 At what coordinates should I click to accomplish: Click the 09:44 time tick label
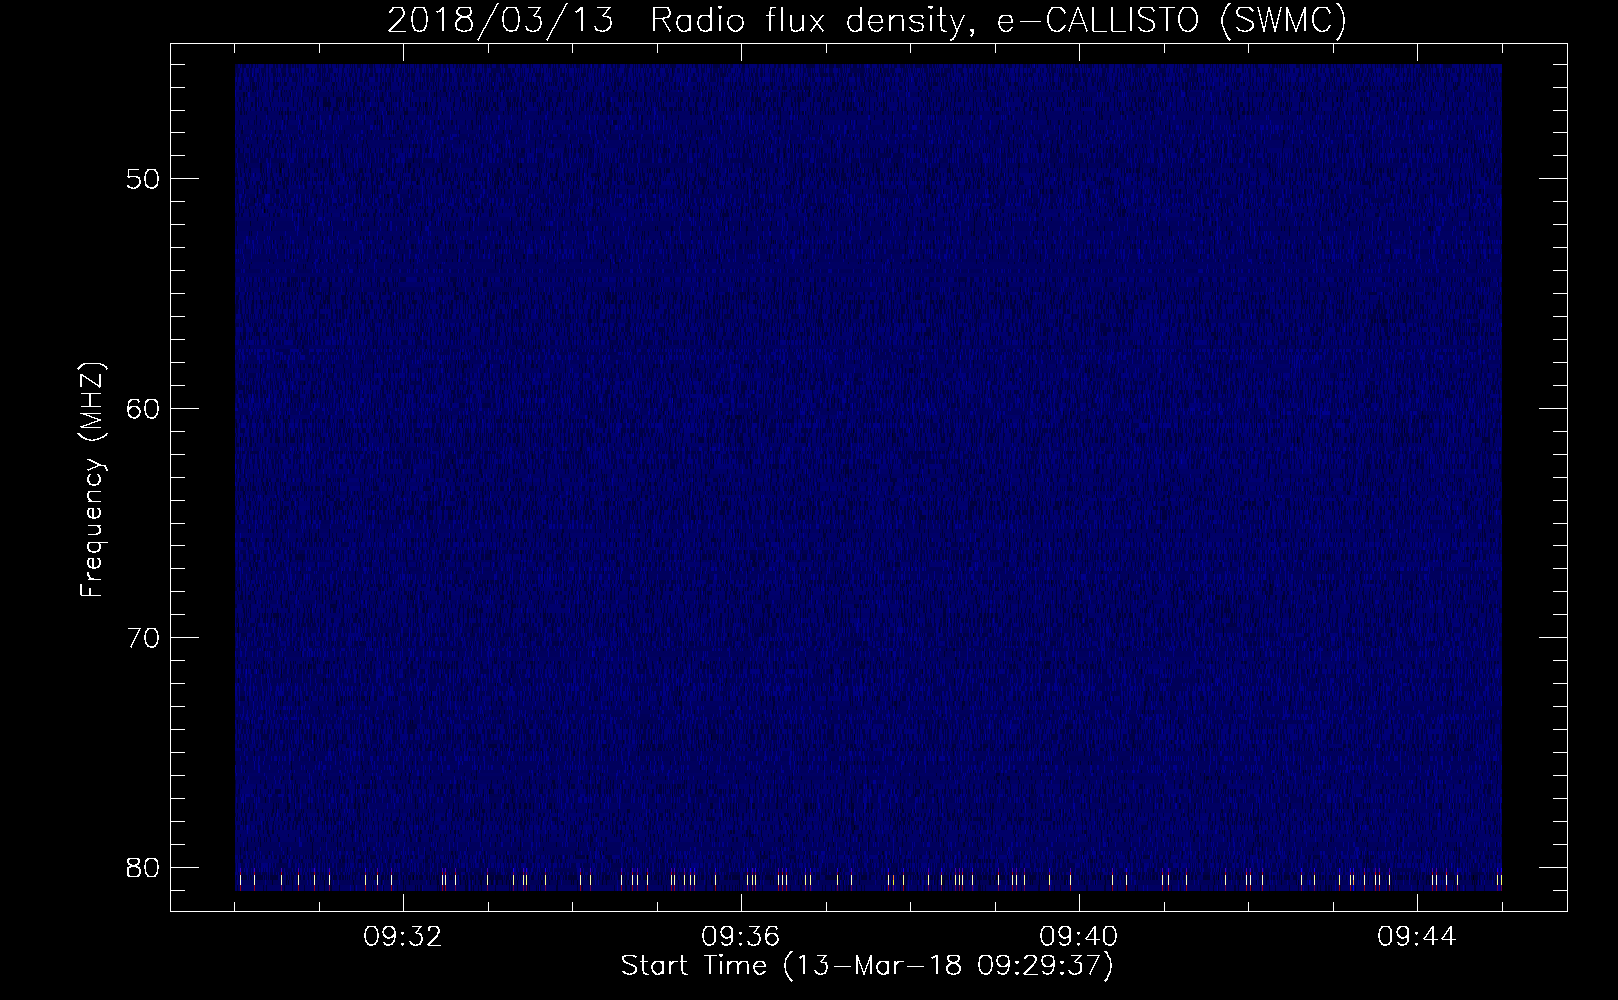(x=1417, y=938)
